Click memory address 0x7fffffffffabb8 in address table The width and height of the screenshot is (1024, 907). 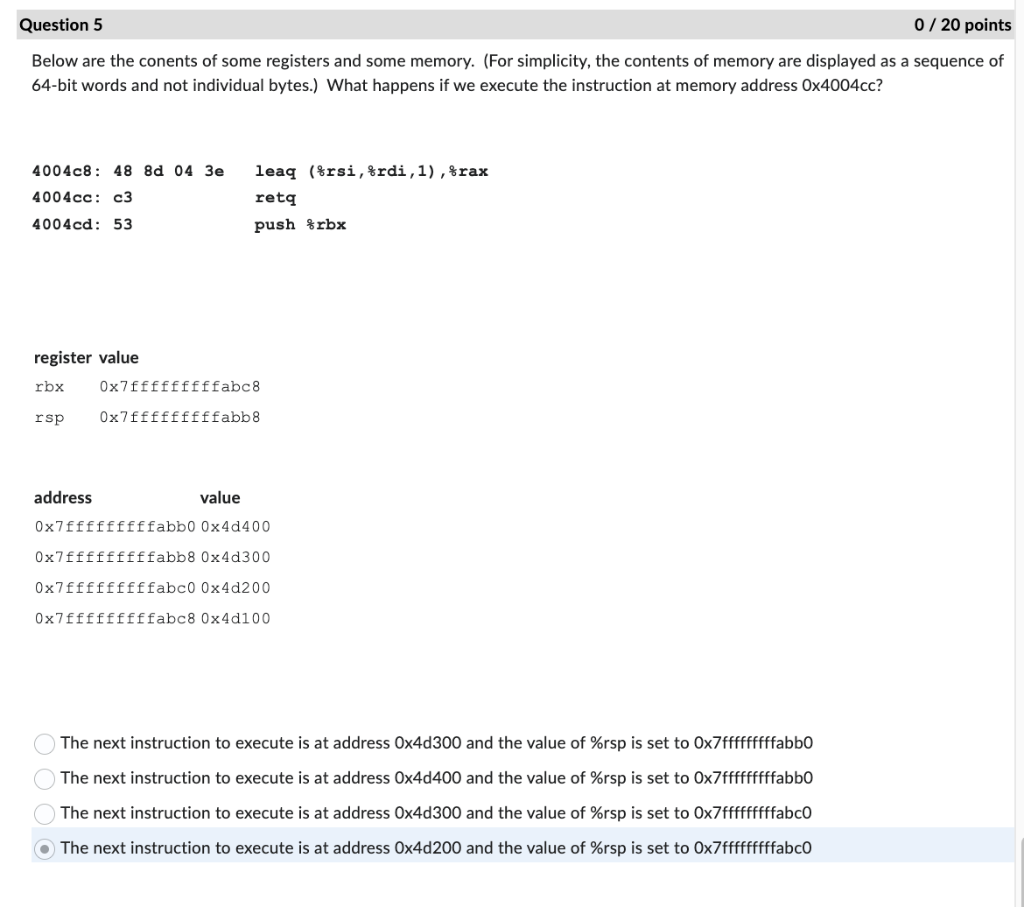(115, 558)
